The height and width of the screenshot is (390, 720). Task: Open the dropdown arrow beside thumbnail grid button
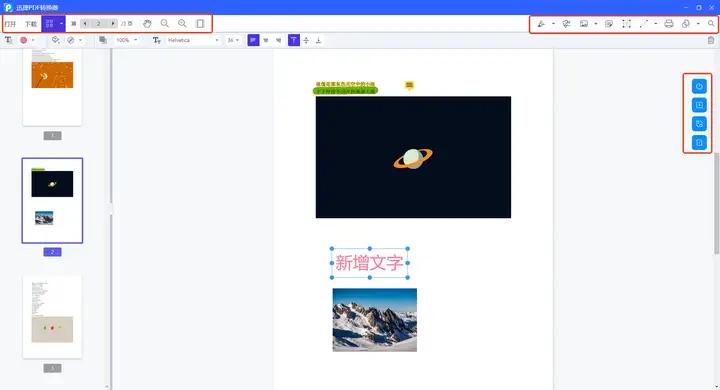62,23
